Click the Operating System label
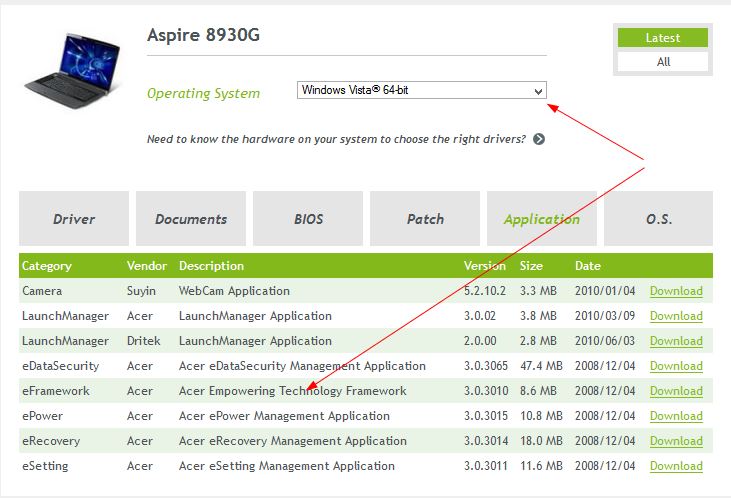 coord(203,93)
